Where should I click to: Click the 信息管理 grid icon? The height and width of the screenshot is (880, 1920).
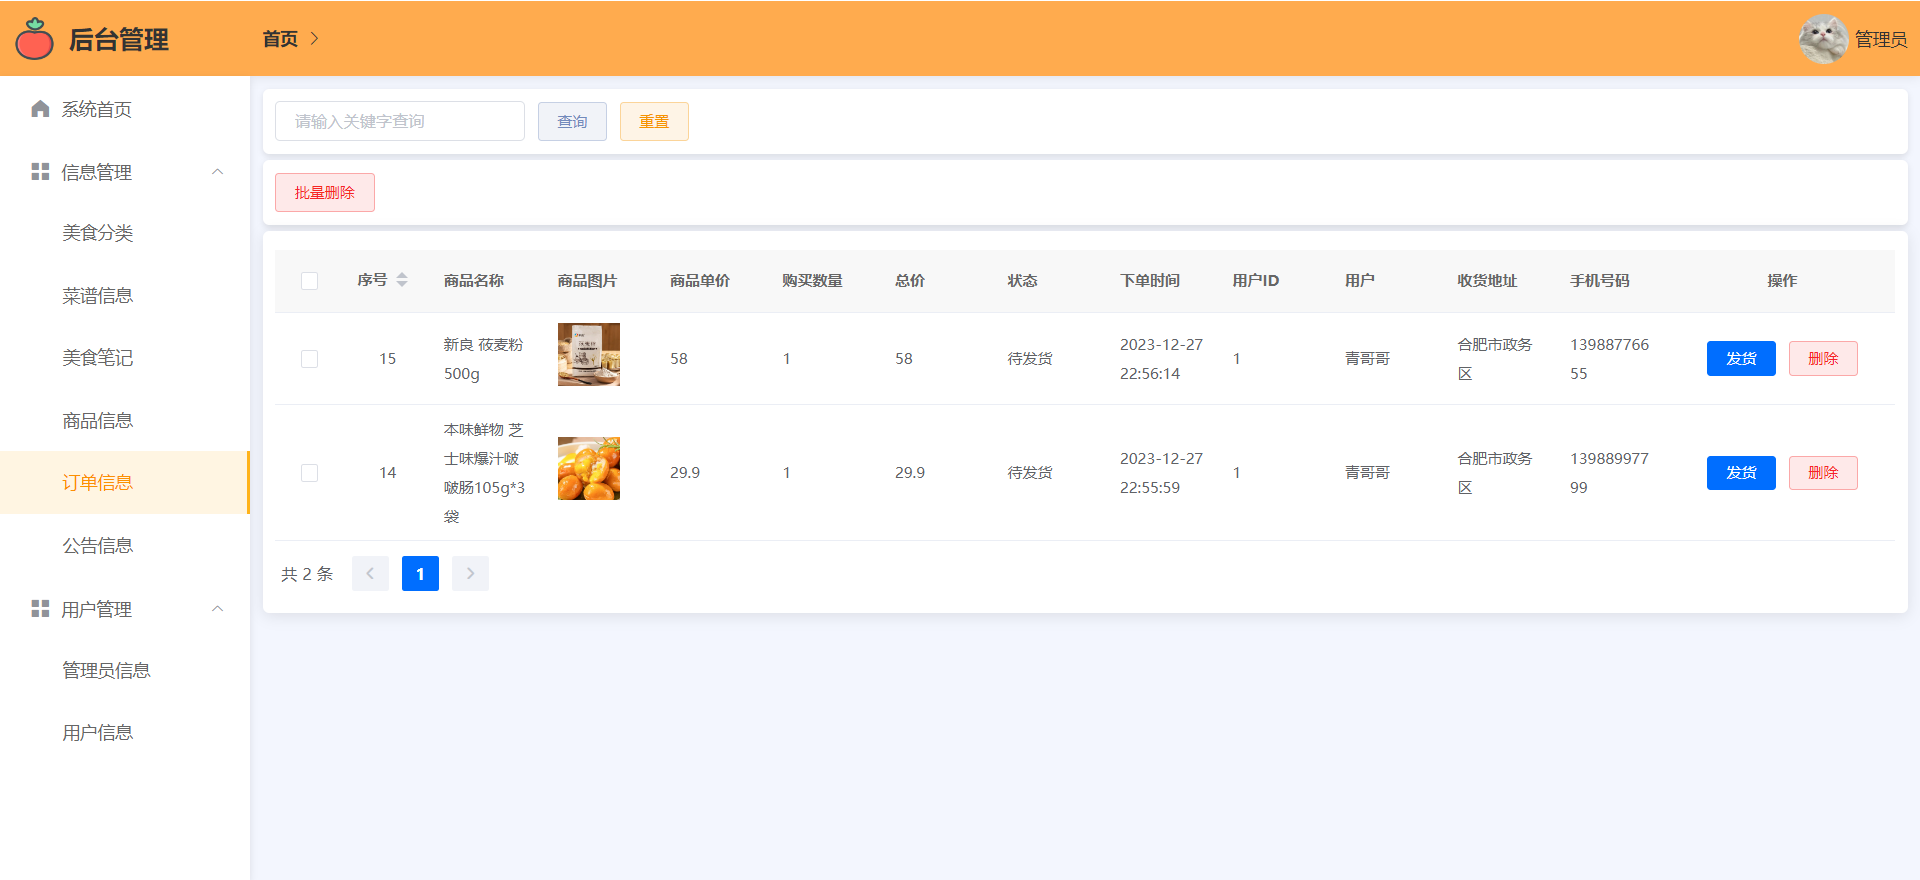coord(40,172)
